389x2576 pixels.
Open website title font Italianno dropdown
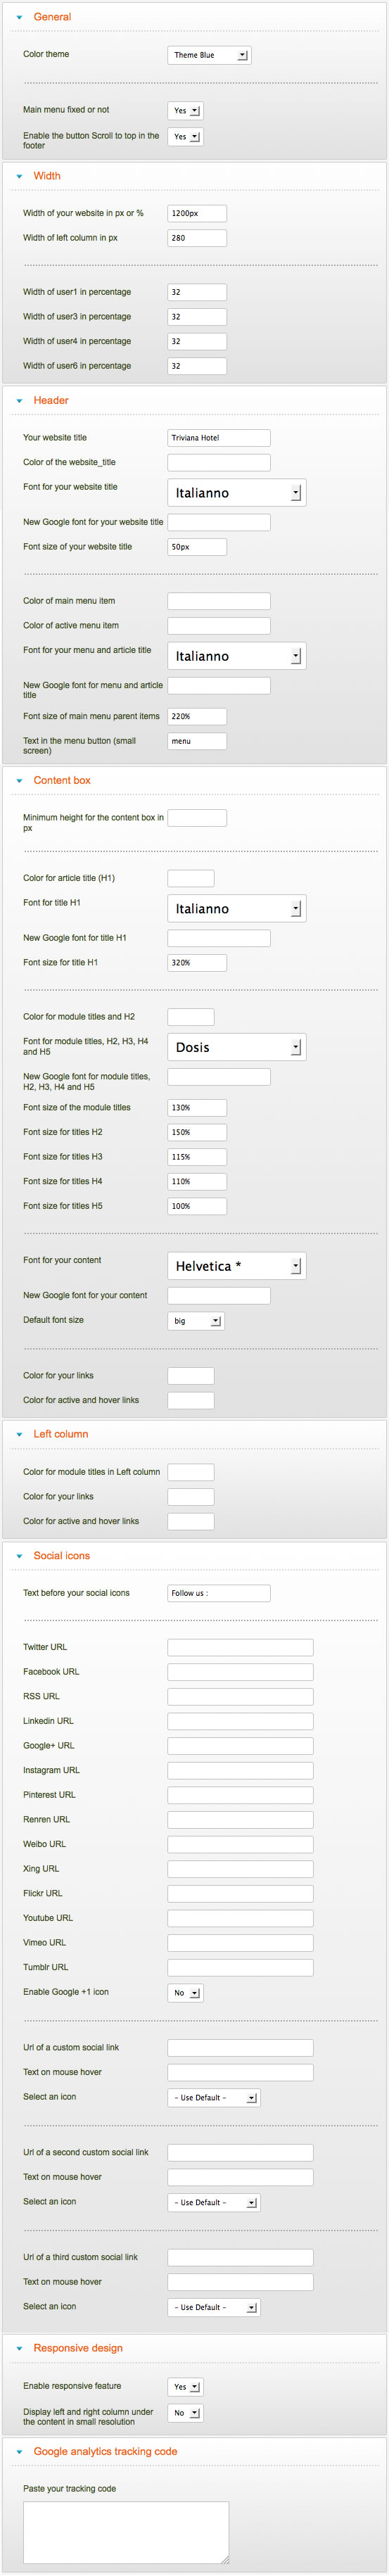236,492
